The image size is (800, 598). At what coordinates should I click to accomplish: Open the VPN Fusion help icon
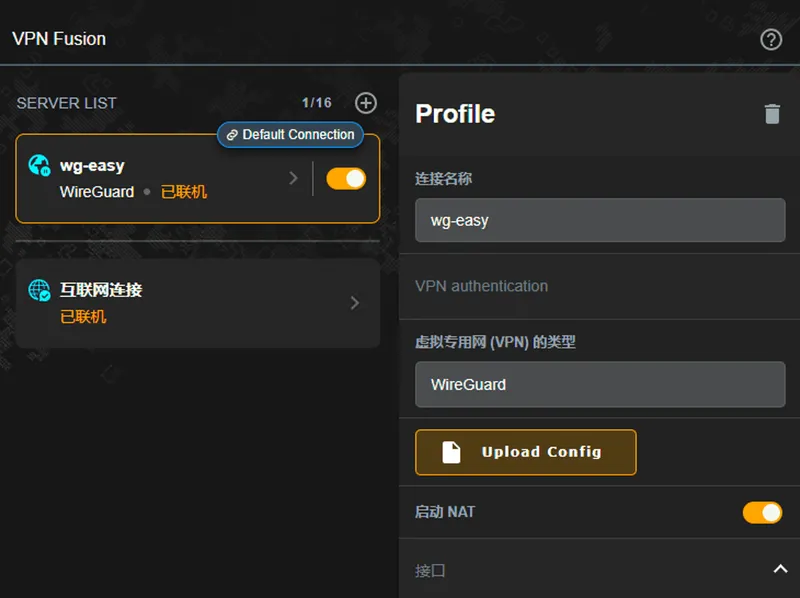771,40
